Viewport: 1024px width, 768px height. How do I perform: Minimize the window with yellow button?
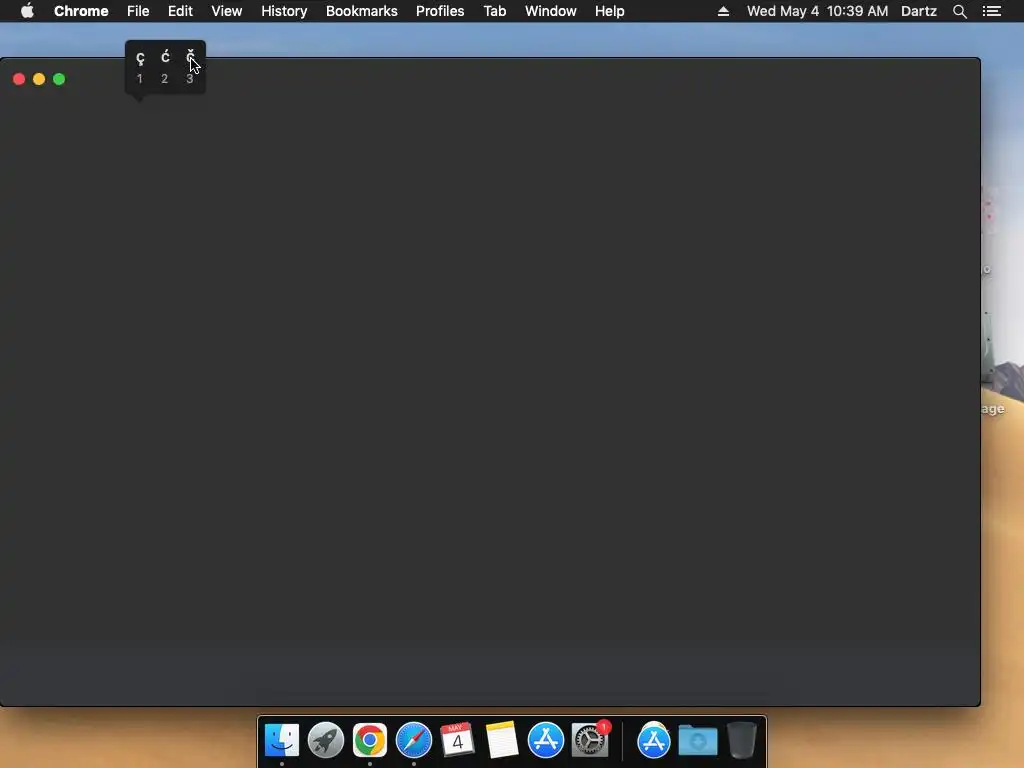(x=39, y=79)
